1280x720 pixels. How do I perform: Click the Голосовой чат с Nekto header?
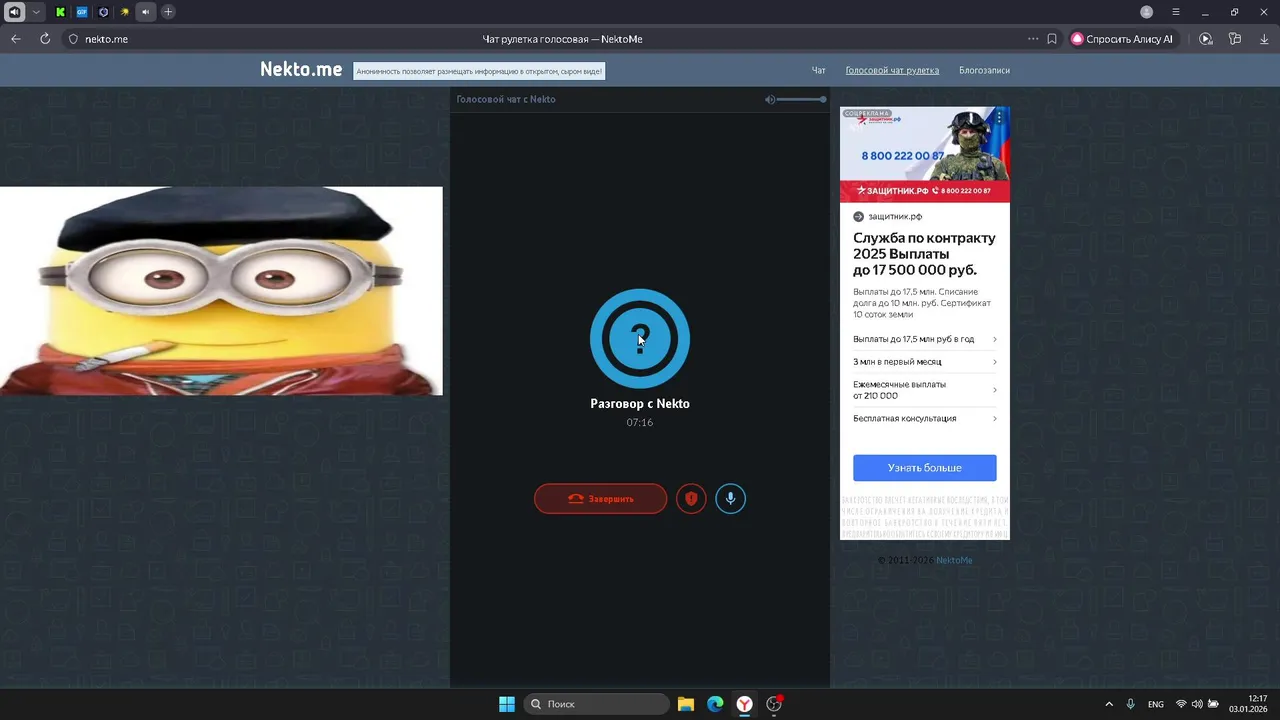pos(506,99)
